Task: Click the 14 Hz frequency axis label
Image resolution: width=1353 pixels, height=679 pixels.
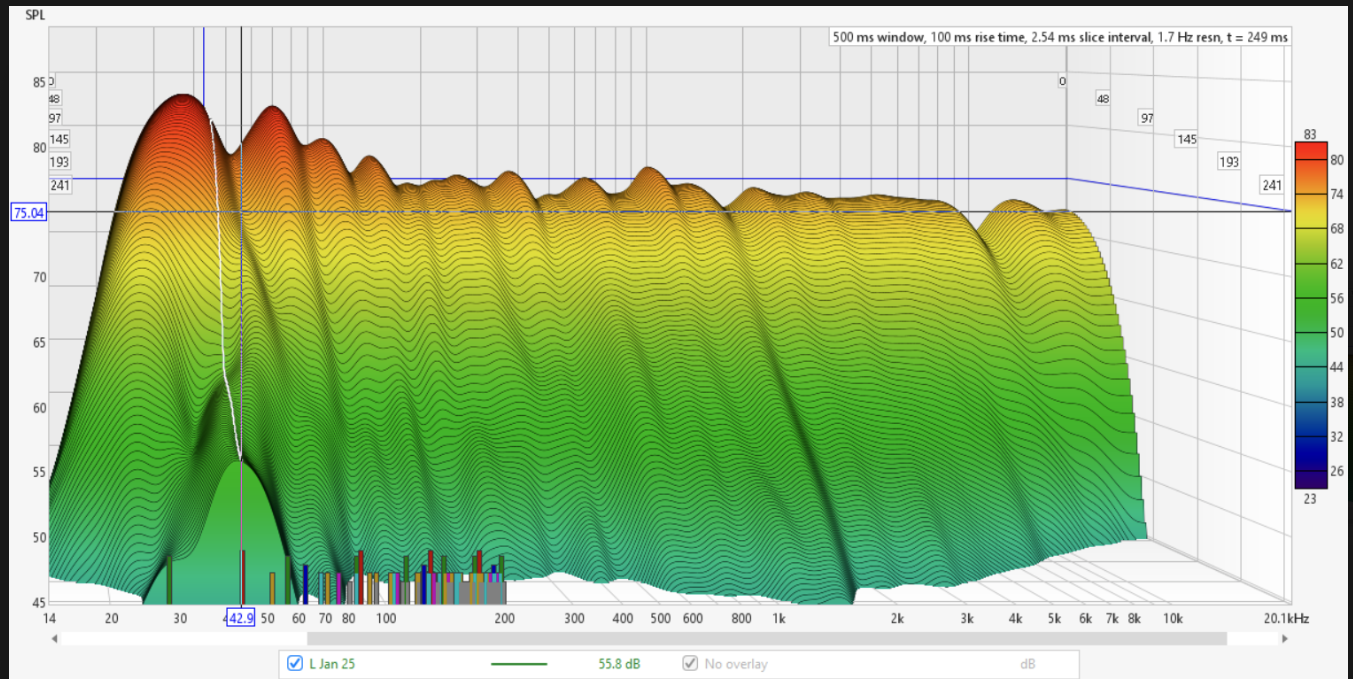Action: tap(51, 618)
